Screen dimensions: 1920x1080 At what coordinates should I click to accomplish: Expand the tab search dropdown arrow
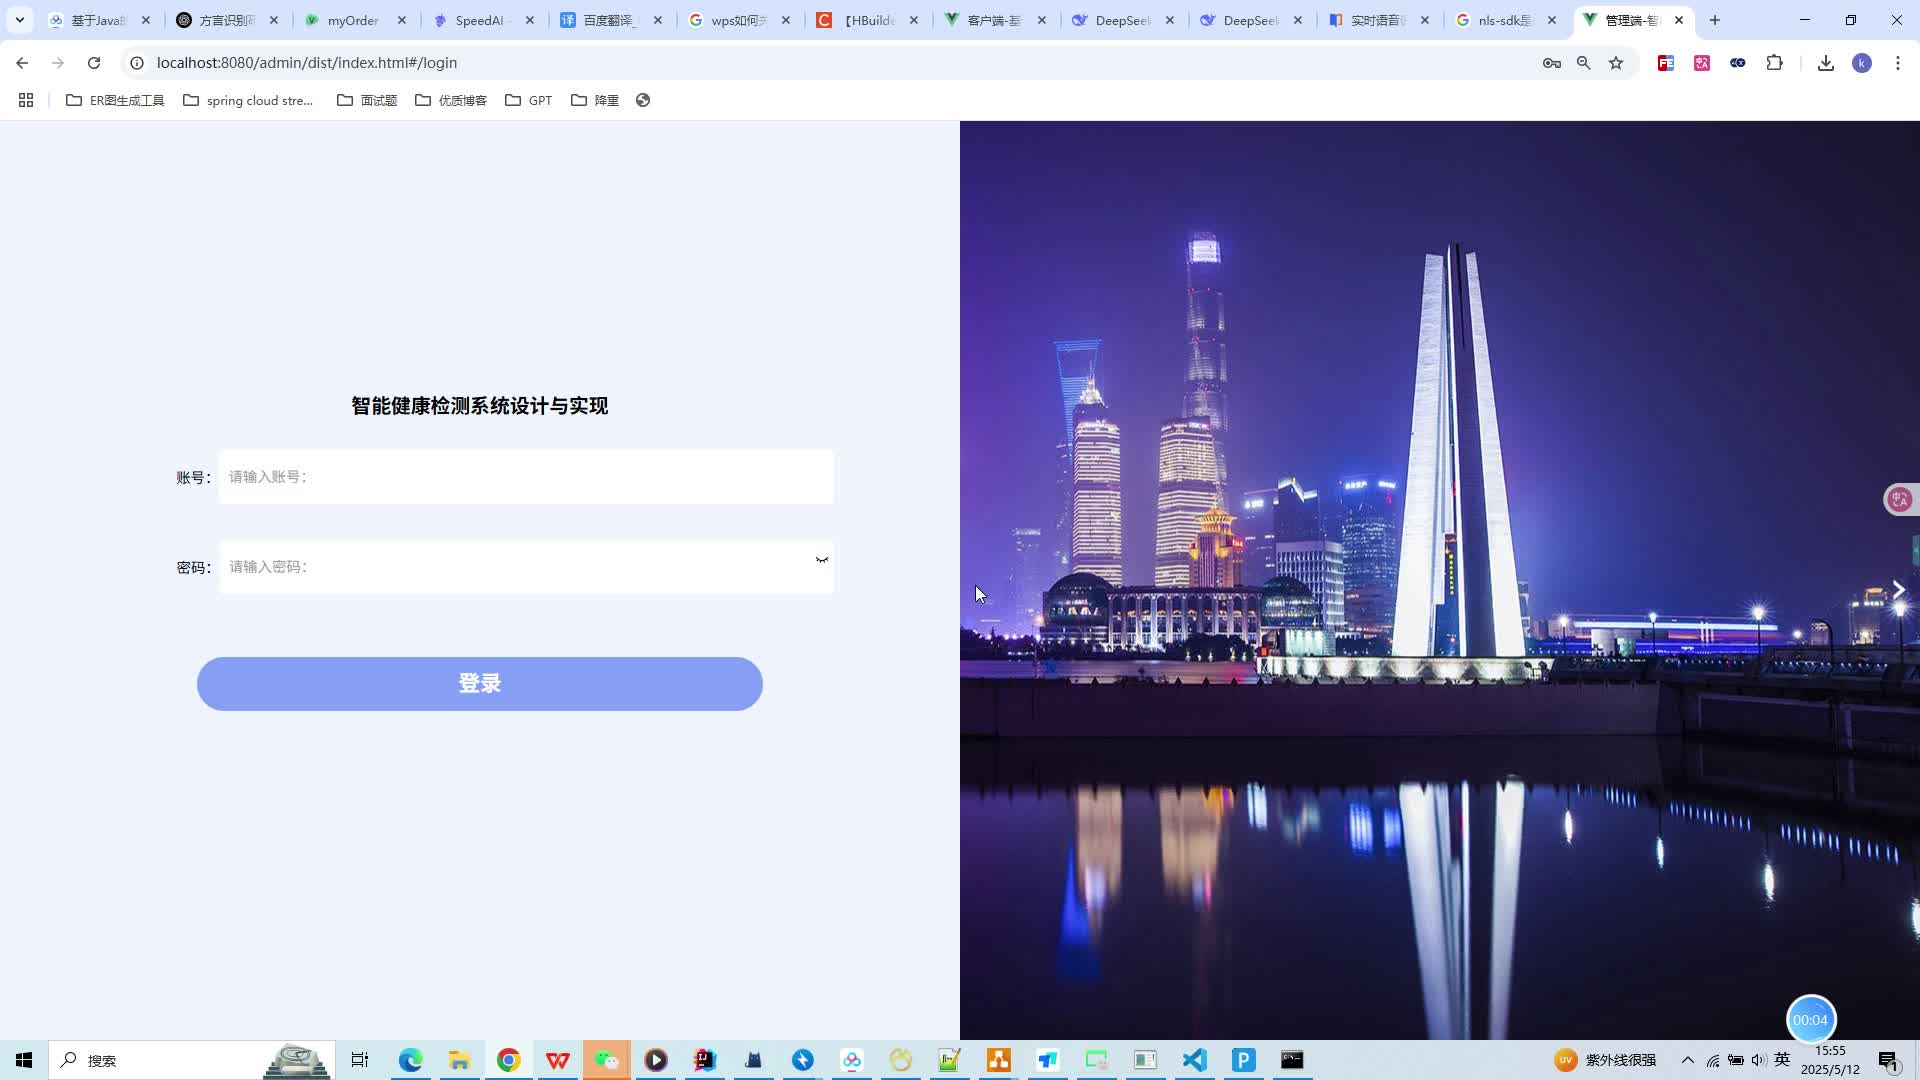[19, 20]
